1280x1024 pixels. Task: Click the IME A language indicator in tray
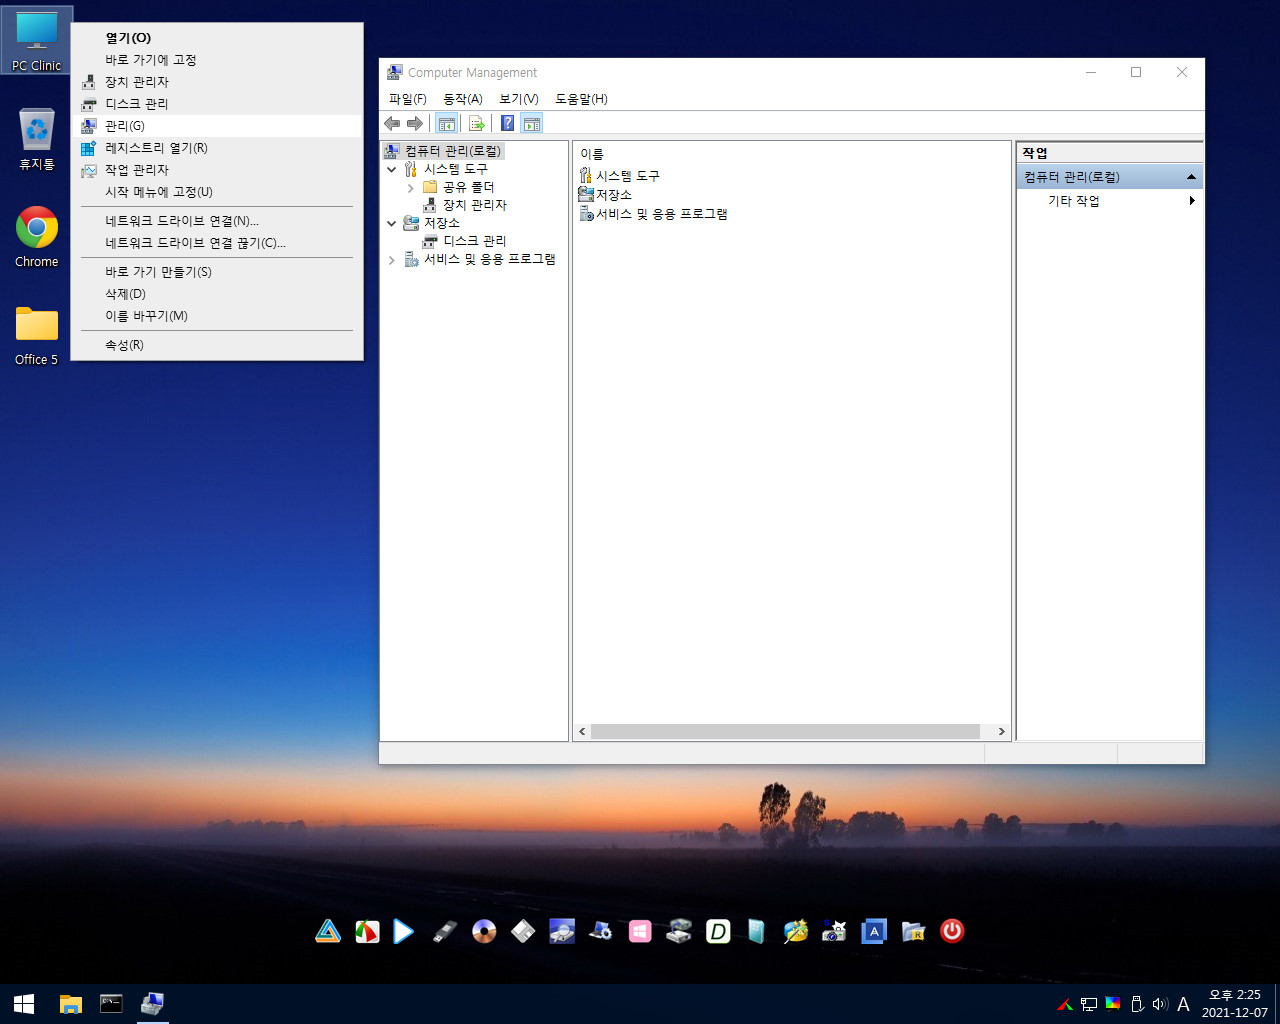1183,1004
